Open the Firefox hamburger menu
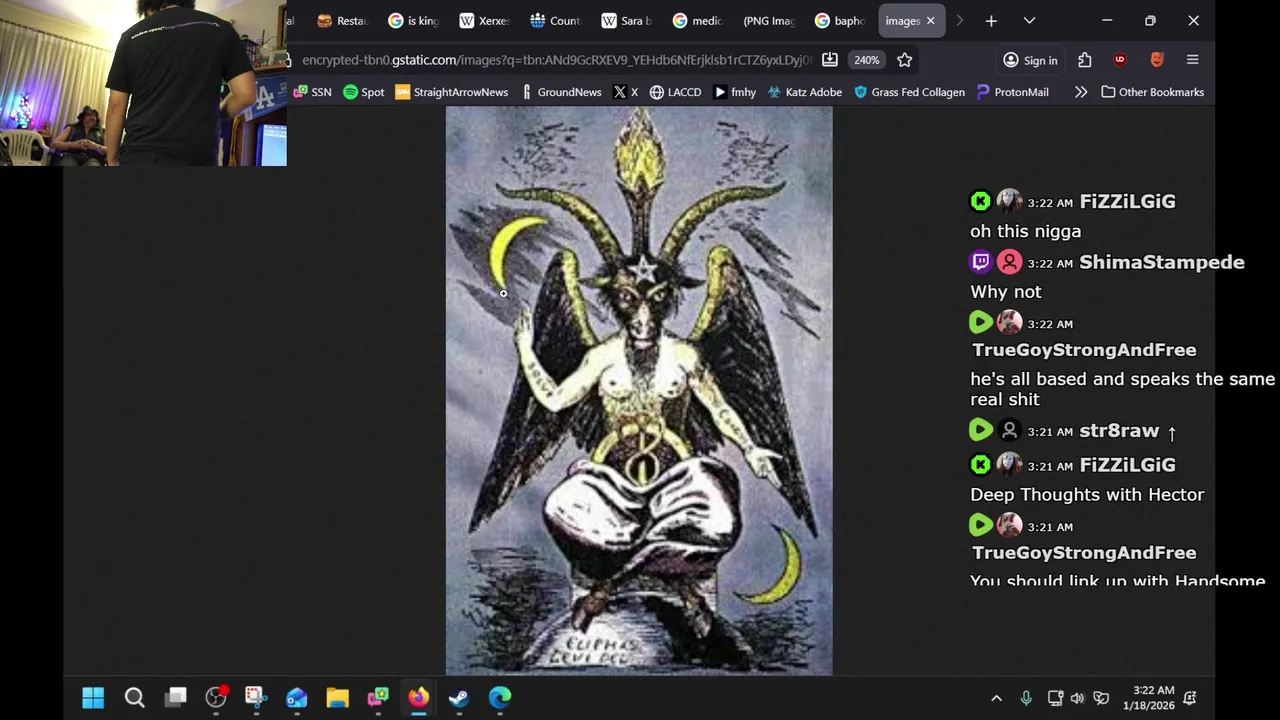 [x=1192, y=60]
